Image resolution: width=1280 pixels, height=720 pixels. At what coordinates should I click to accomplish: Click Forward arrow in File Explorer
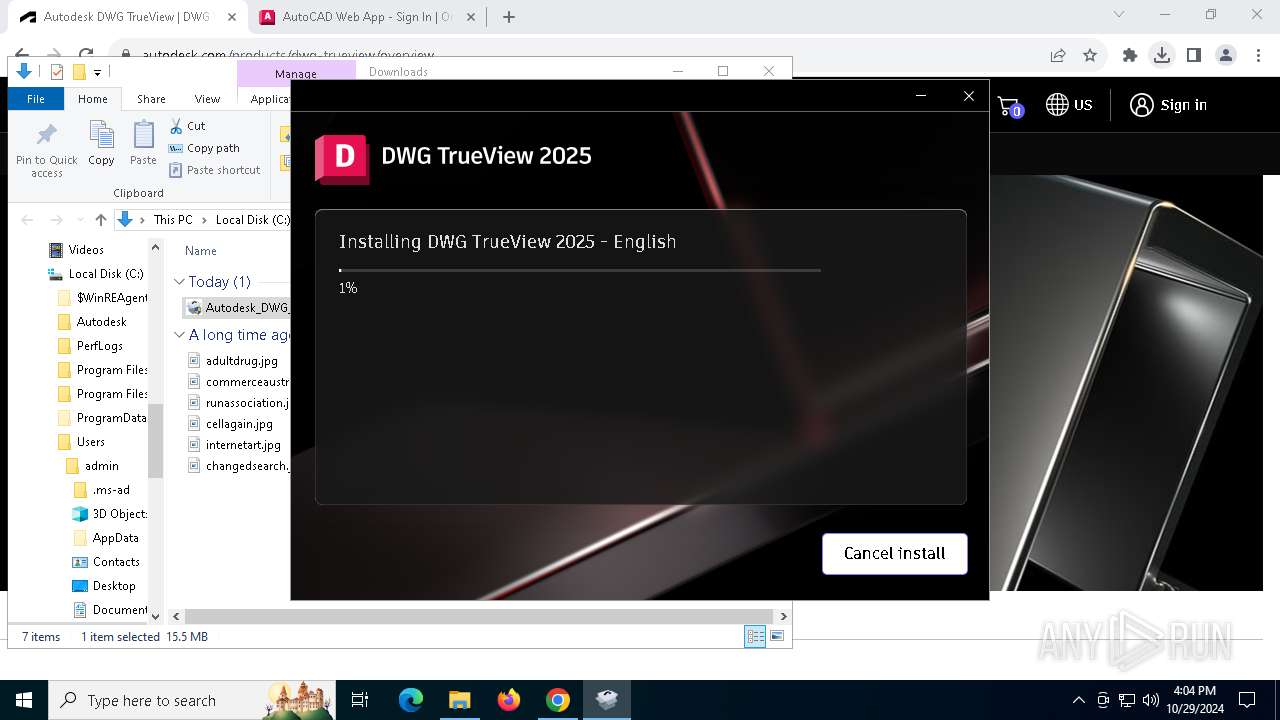[x=58, y=220]
